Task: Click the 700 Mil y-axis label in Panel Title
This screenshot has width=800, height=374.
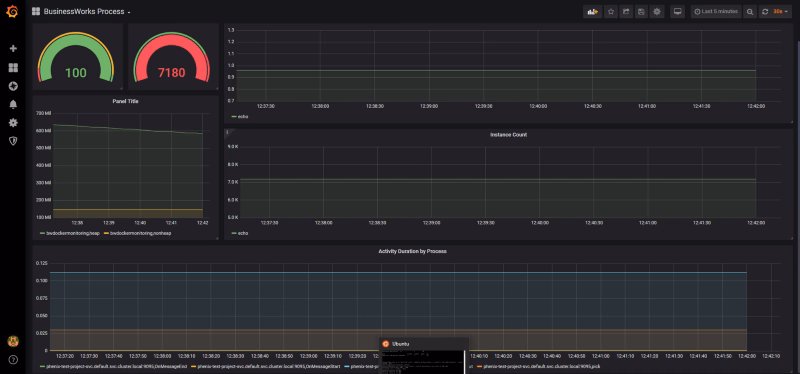Action: pyautogui.click(x=44, y=112)
